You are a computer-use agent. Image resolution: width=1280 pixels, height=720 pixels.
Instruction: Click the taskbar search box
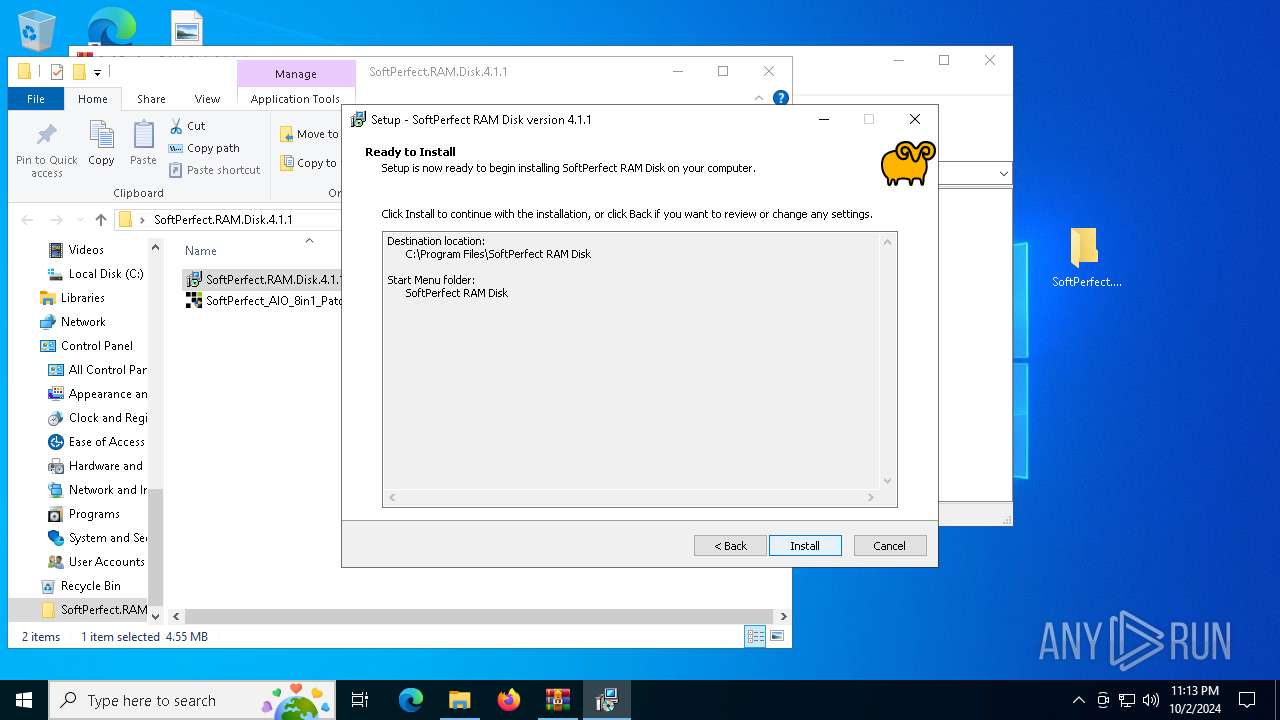pos(193,700)
